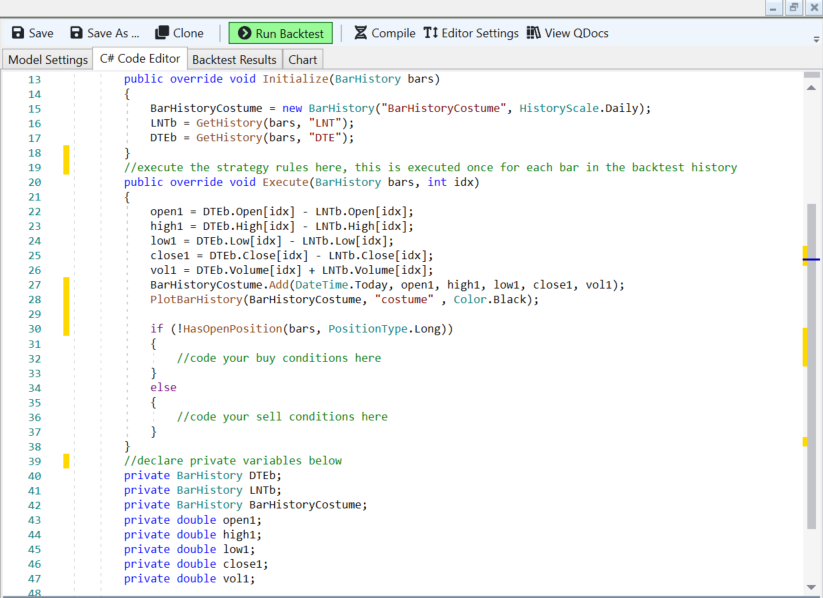The image size is (823, 598).
Task: Click line number 30 in the gutter
Action: (34, 329)
